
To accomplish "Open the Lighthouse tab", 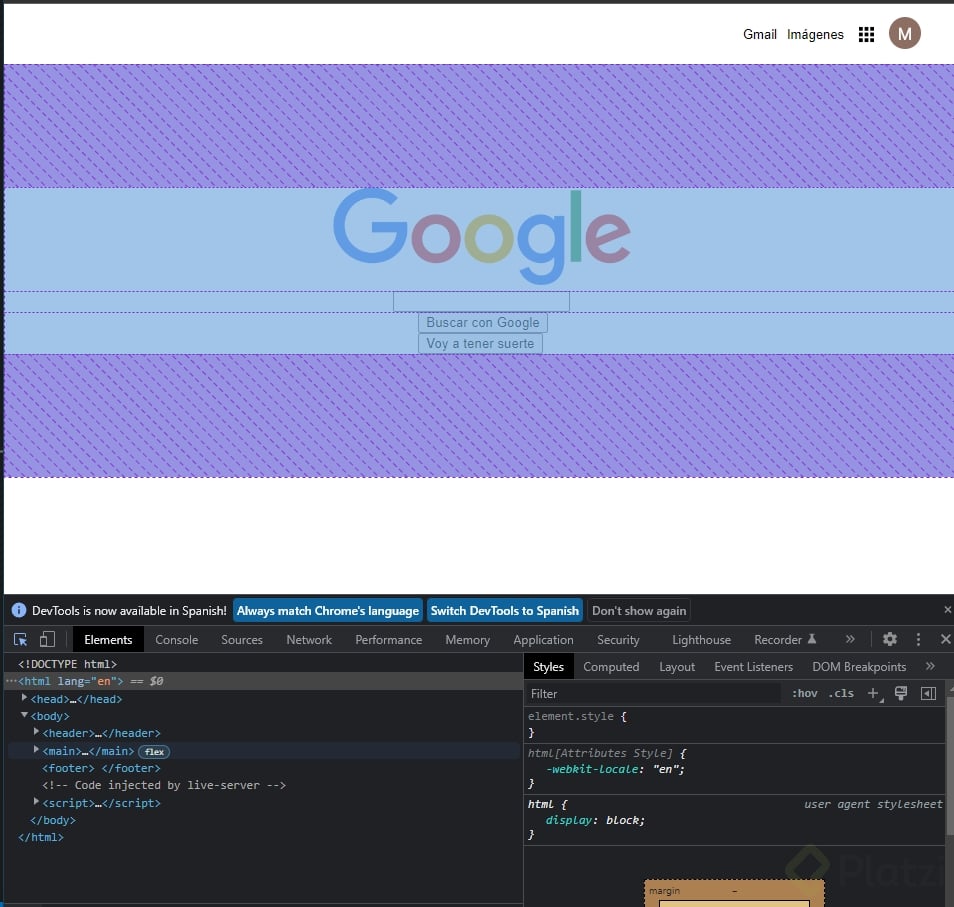I will pos(701,640).
